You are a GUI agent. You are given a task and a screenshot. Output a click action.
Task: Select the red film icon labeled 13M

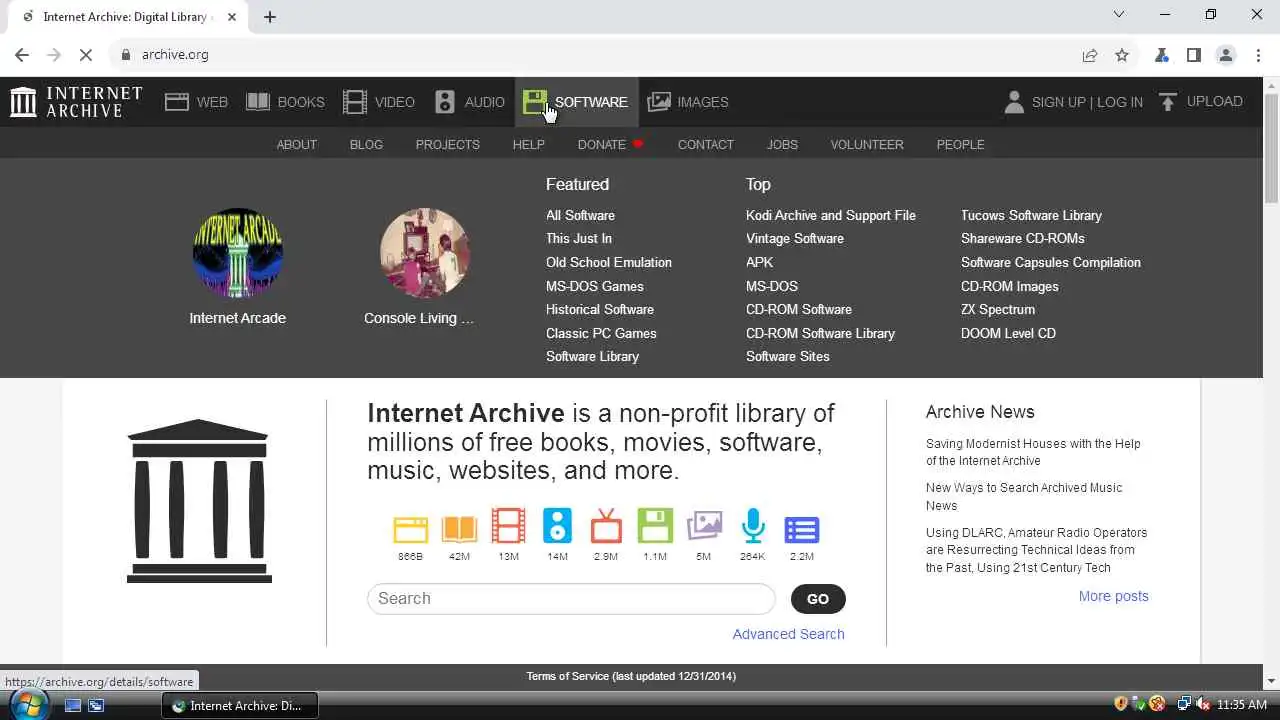click(x=508, y=527)
